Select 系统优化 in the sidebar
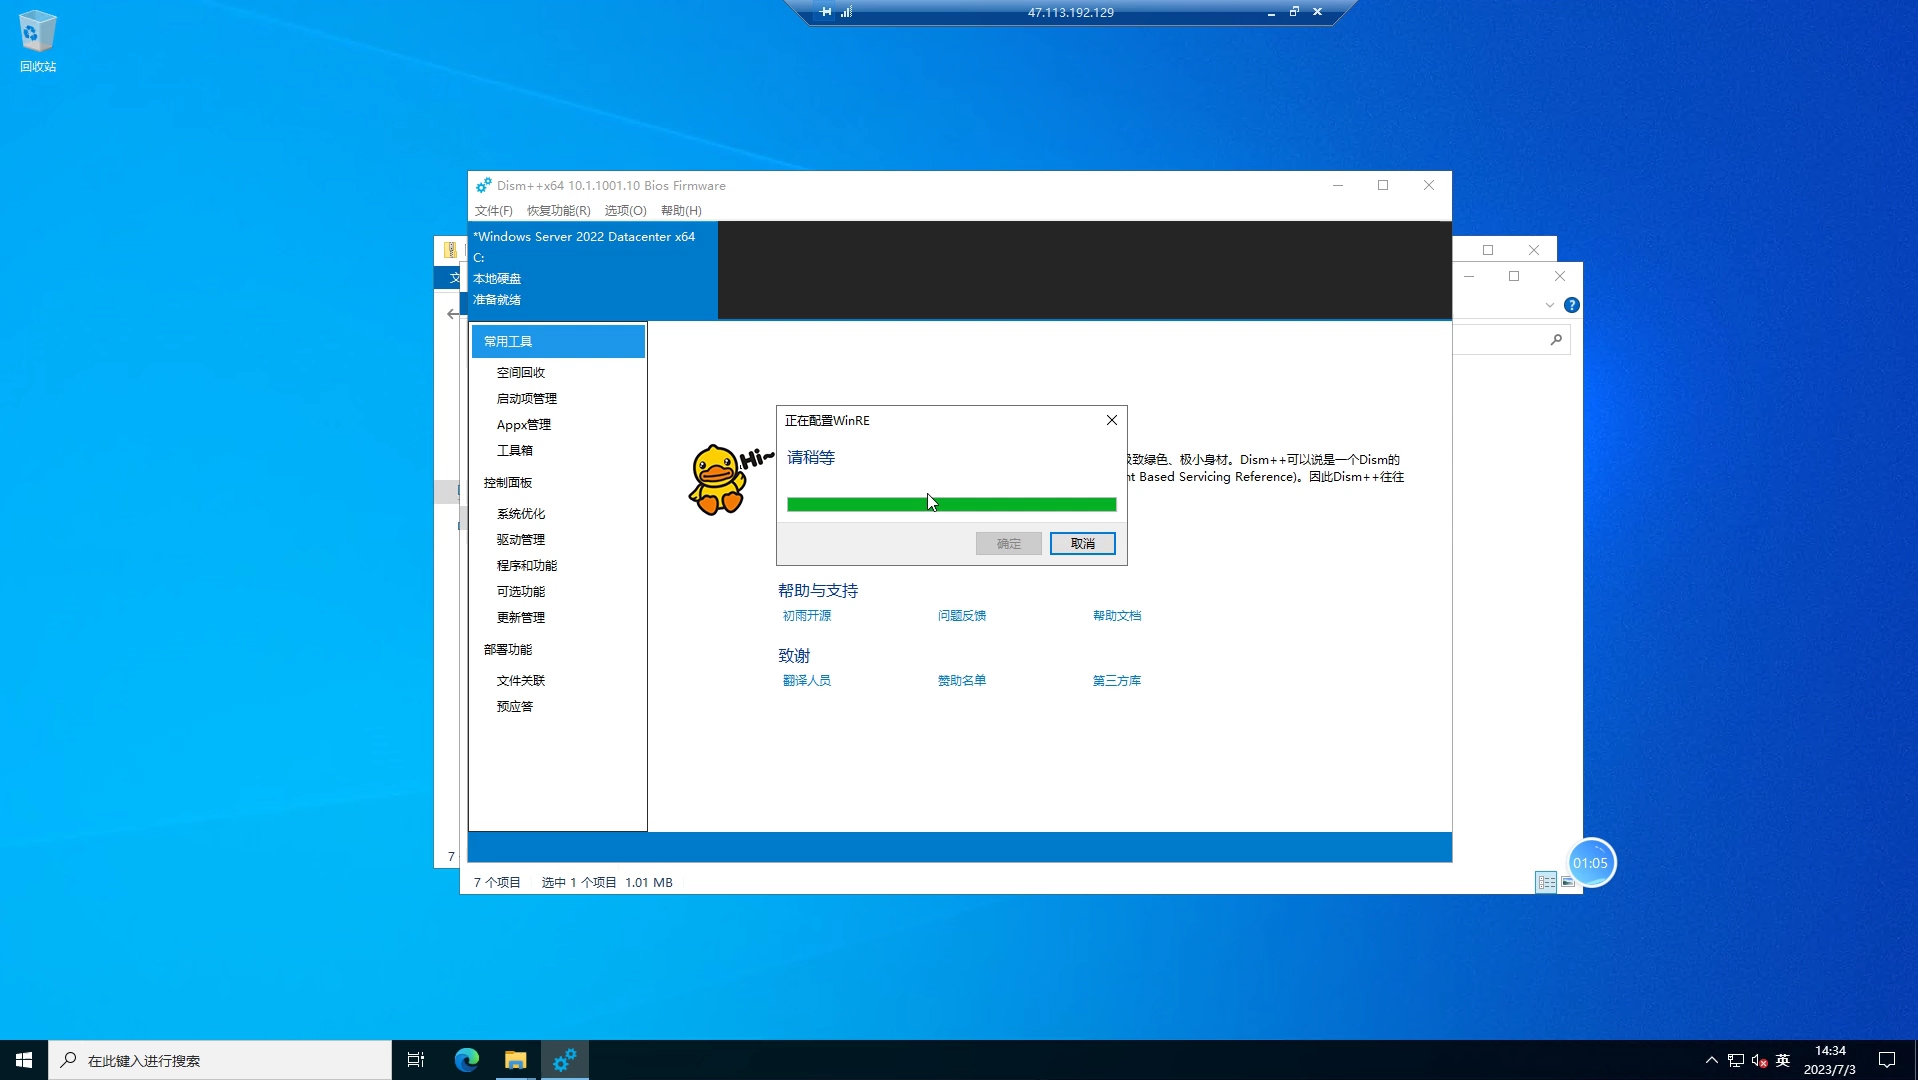This screenshot has height=1080, width=1918. tap(521, 514)
